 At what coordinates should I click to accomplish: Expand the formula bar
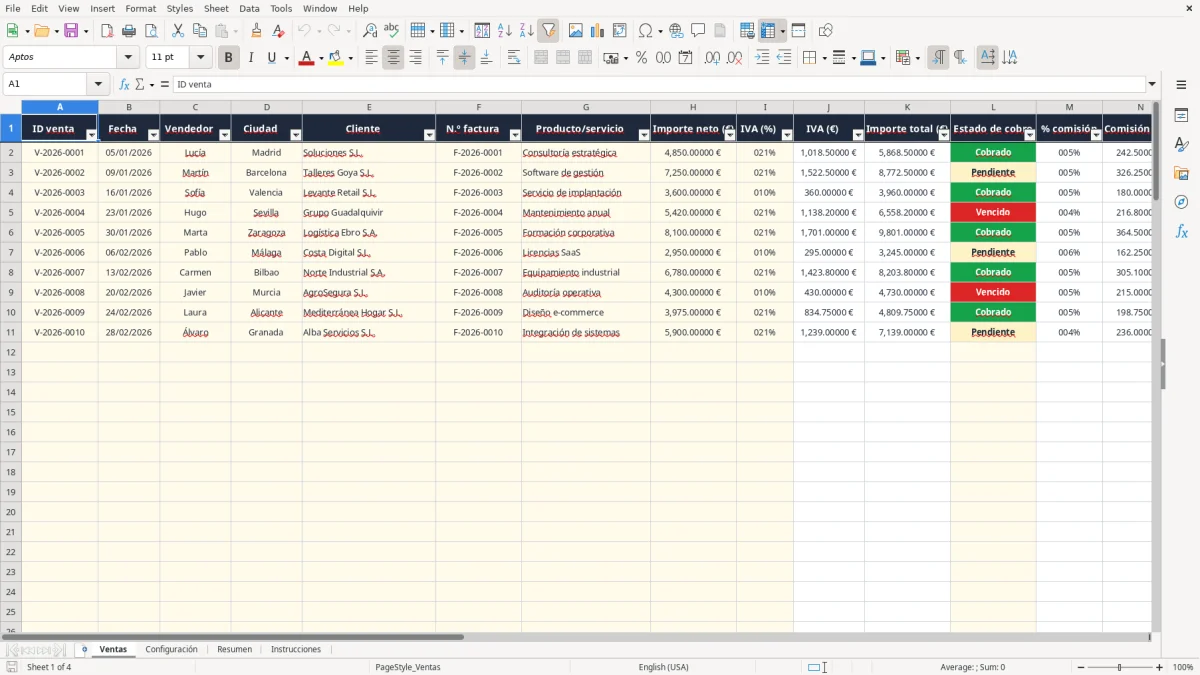tap(1152, 84)
